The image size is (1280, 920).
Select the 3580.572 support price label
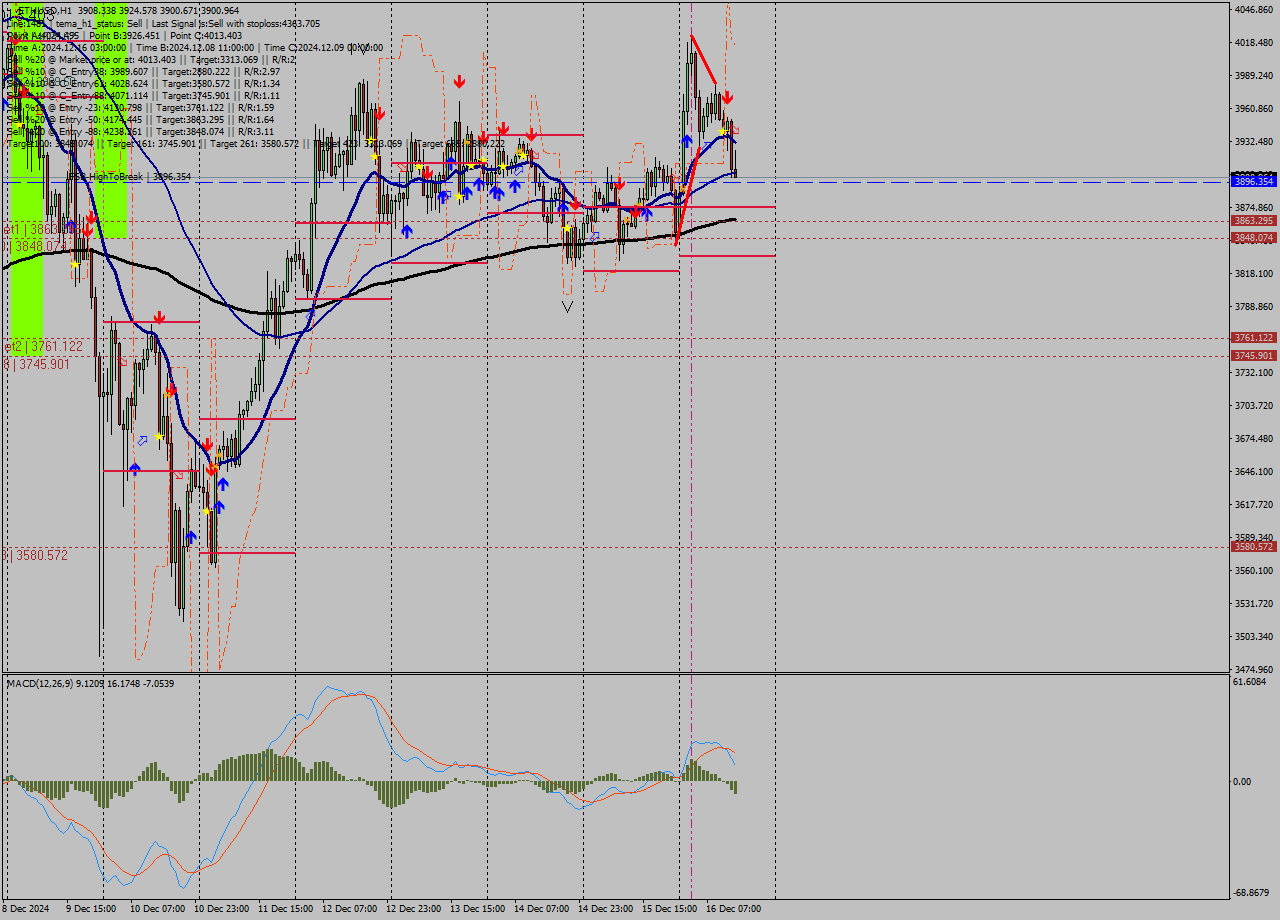(1252, 546)
